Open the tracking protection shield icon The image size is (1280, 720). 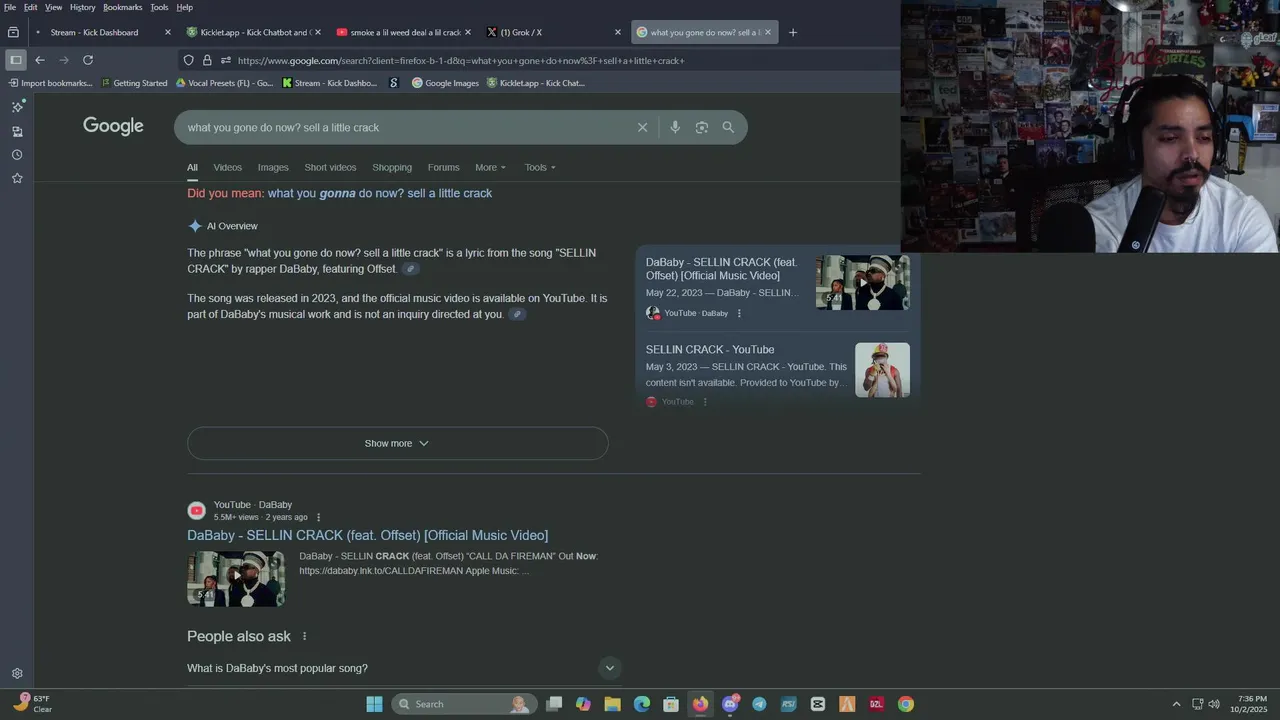pos(188,60)
